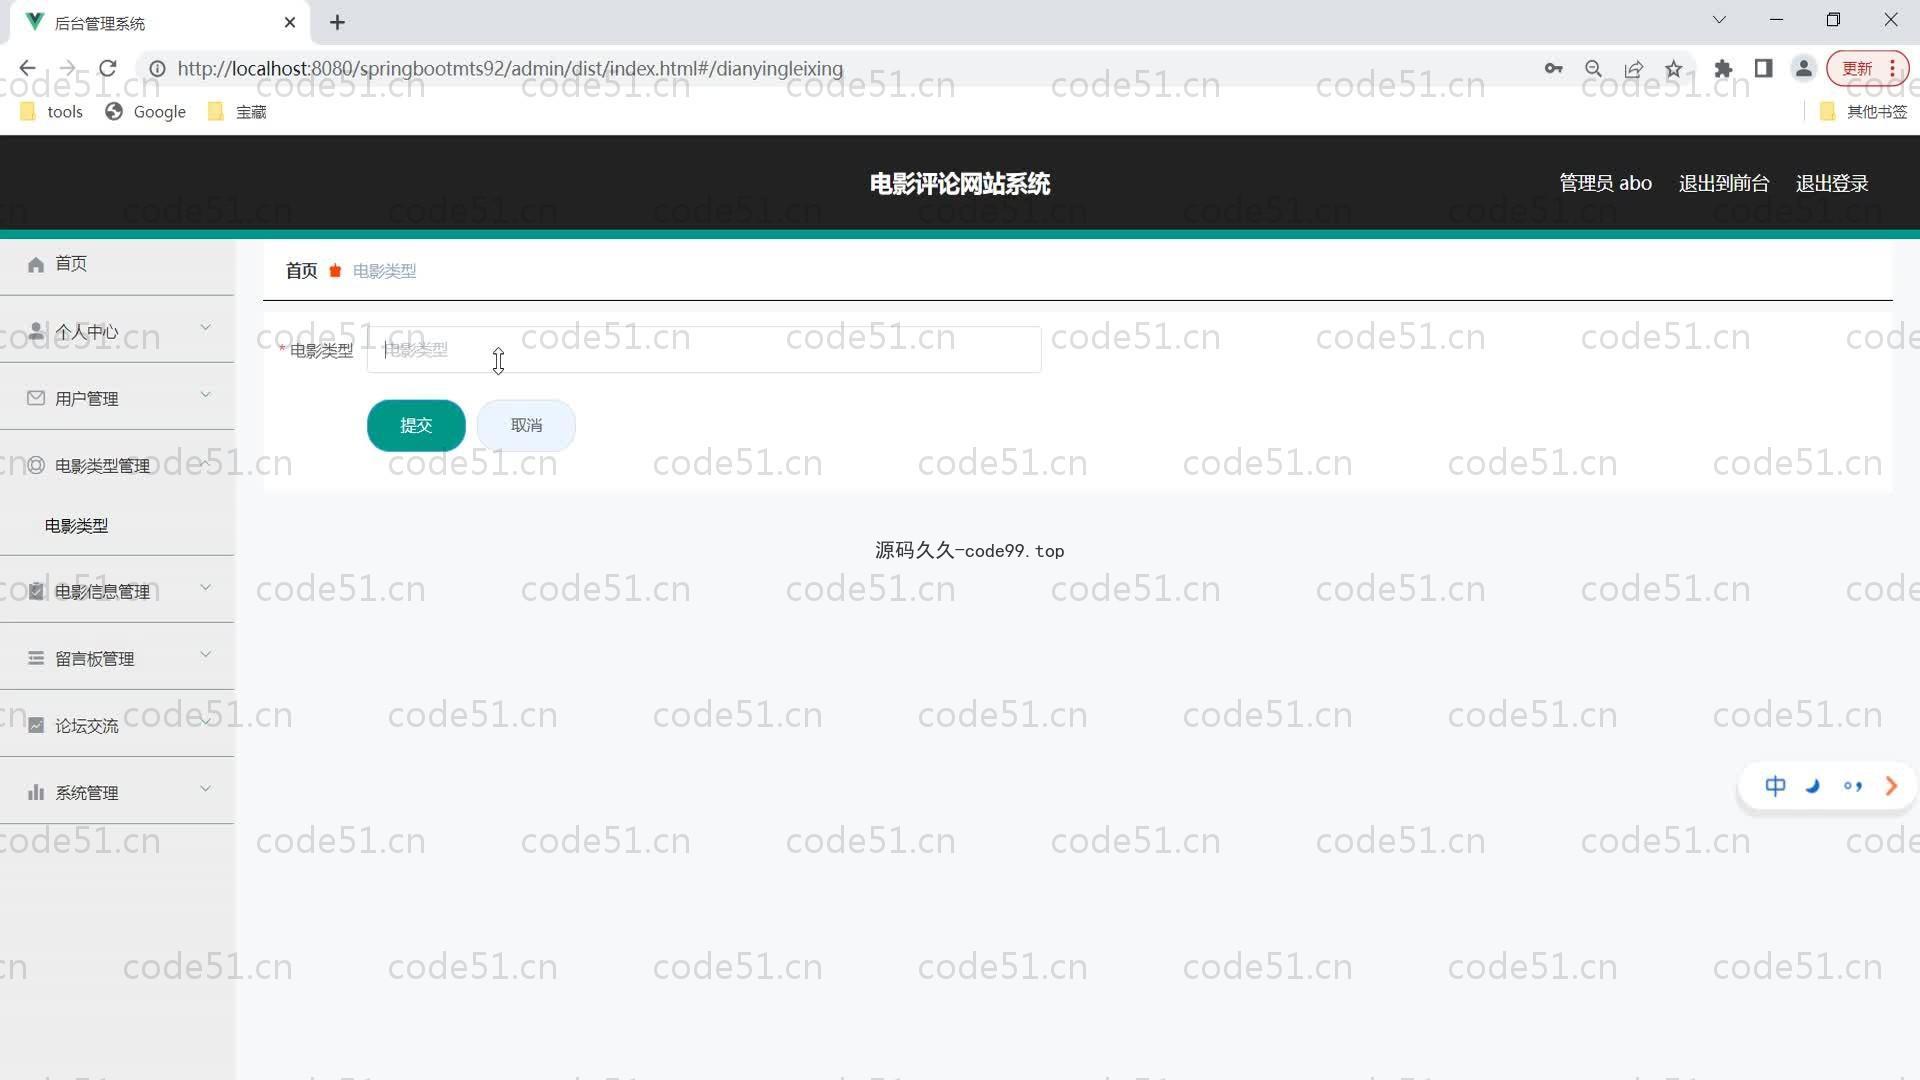Image resolution: width=1920 pixels, height=1080 pixels.
Task: Reload the page with the refresh icon
Action: (x=108, y=69)
